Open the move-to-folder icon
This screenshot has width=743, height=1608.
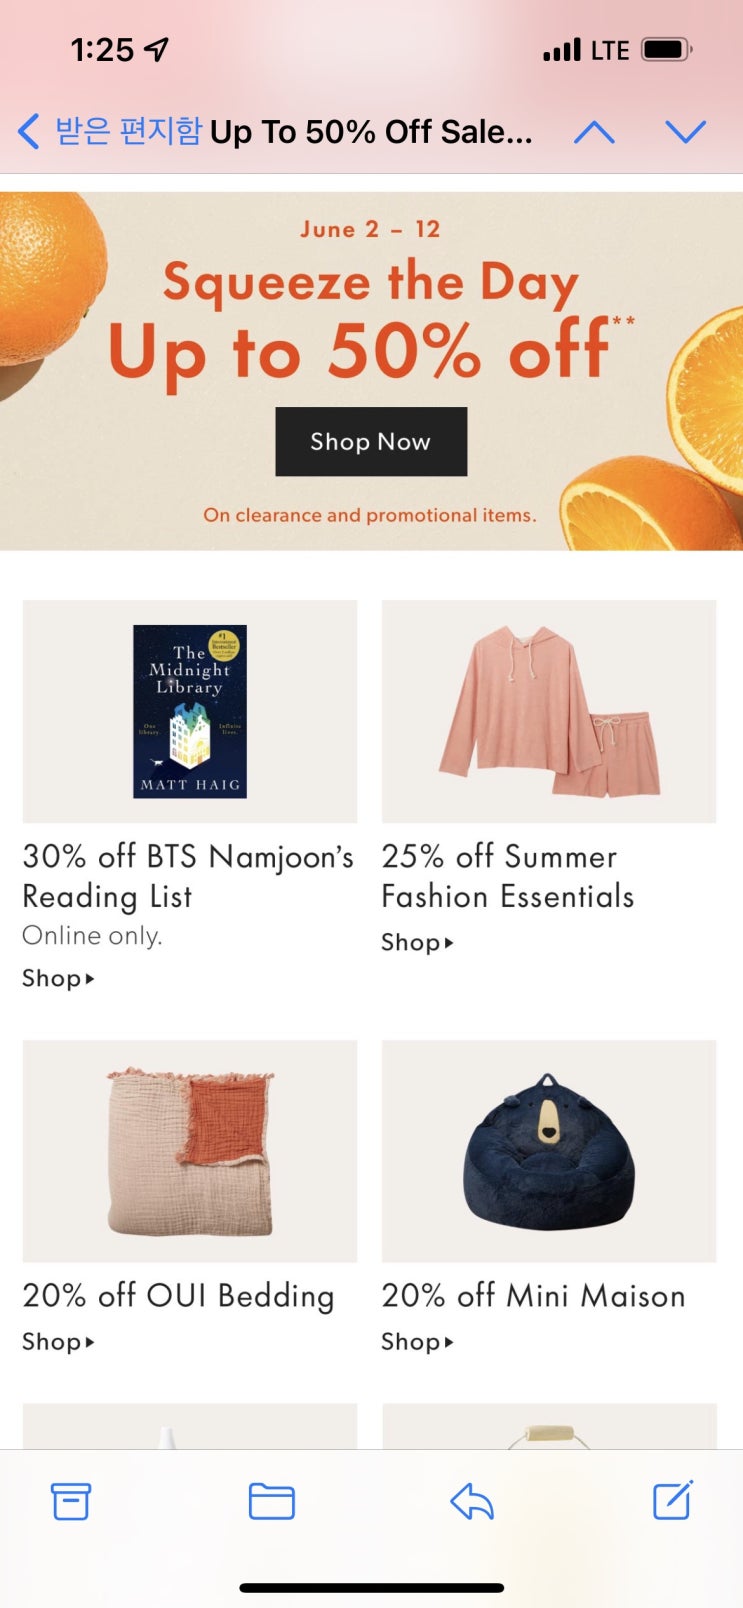271,1501
